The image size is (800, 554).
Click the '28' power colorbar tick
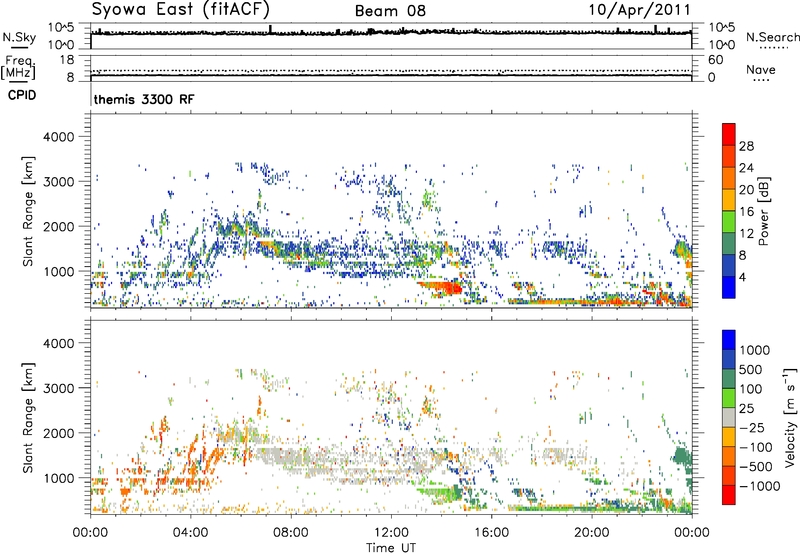(x=746, y=146)
